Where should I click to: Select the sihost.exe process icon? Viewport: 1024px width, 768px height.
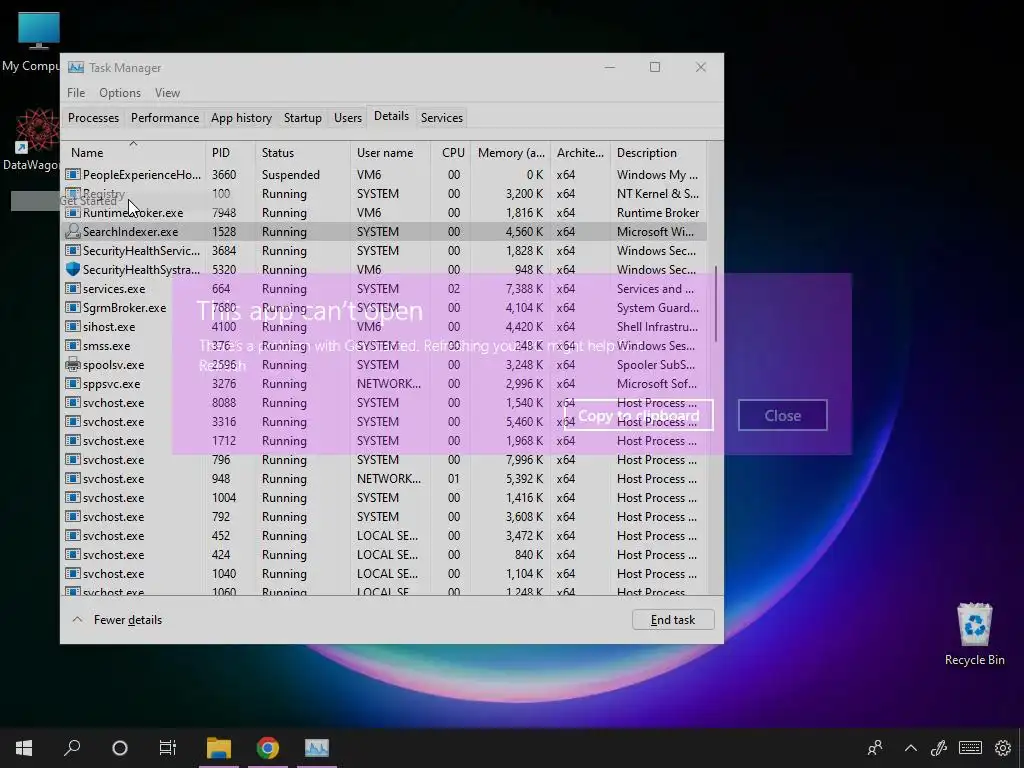[x=73, y=327]
